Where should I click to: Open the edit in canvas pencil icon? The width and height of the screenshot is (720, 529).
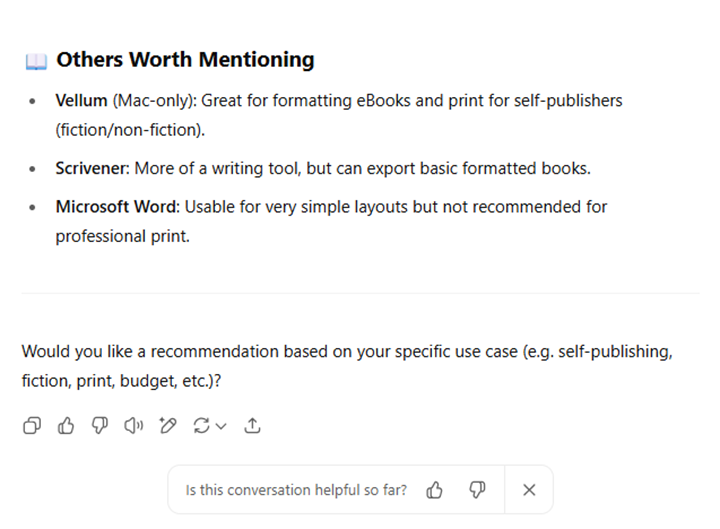tap(168, 426)
